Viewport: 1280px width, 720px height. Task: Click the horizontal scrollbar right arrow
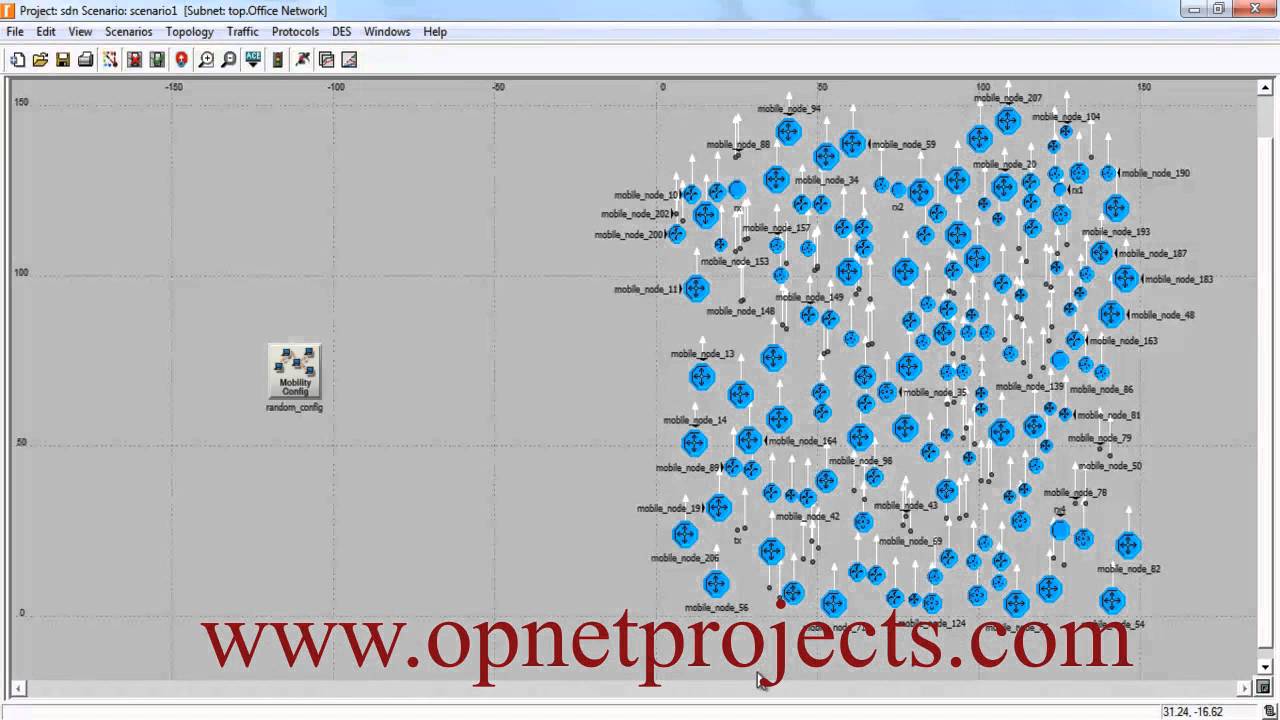(1245, 688)
